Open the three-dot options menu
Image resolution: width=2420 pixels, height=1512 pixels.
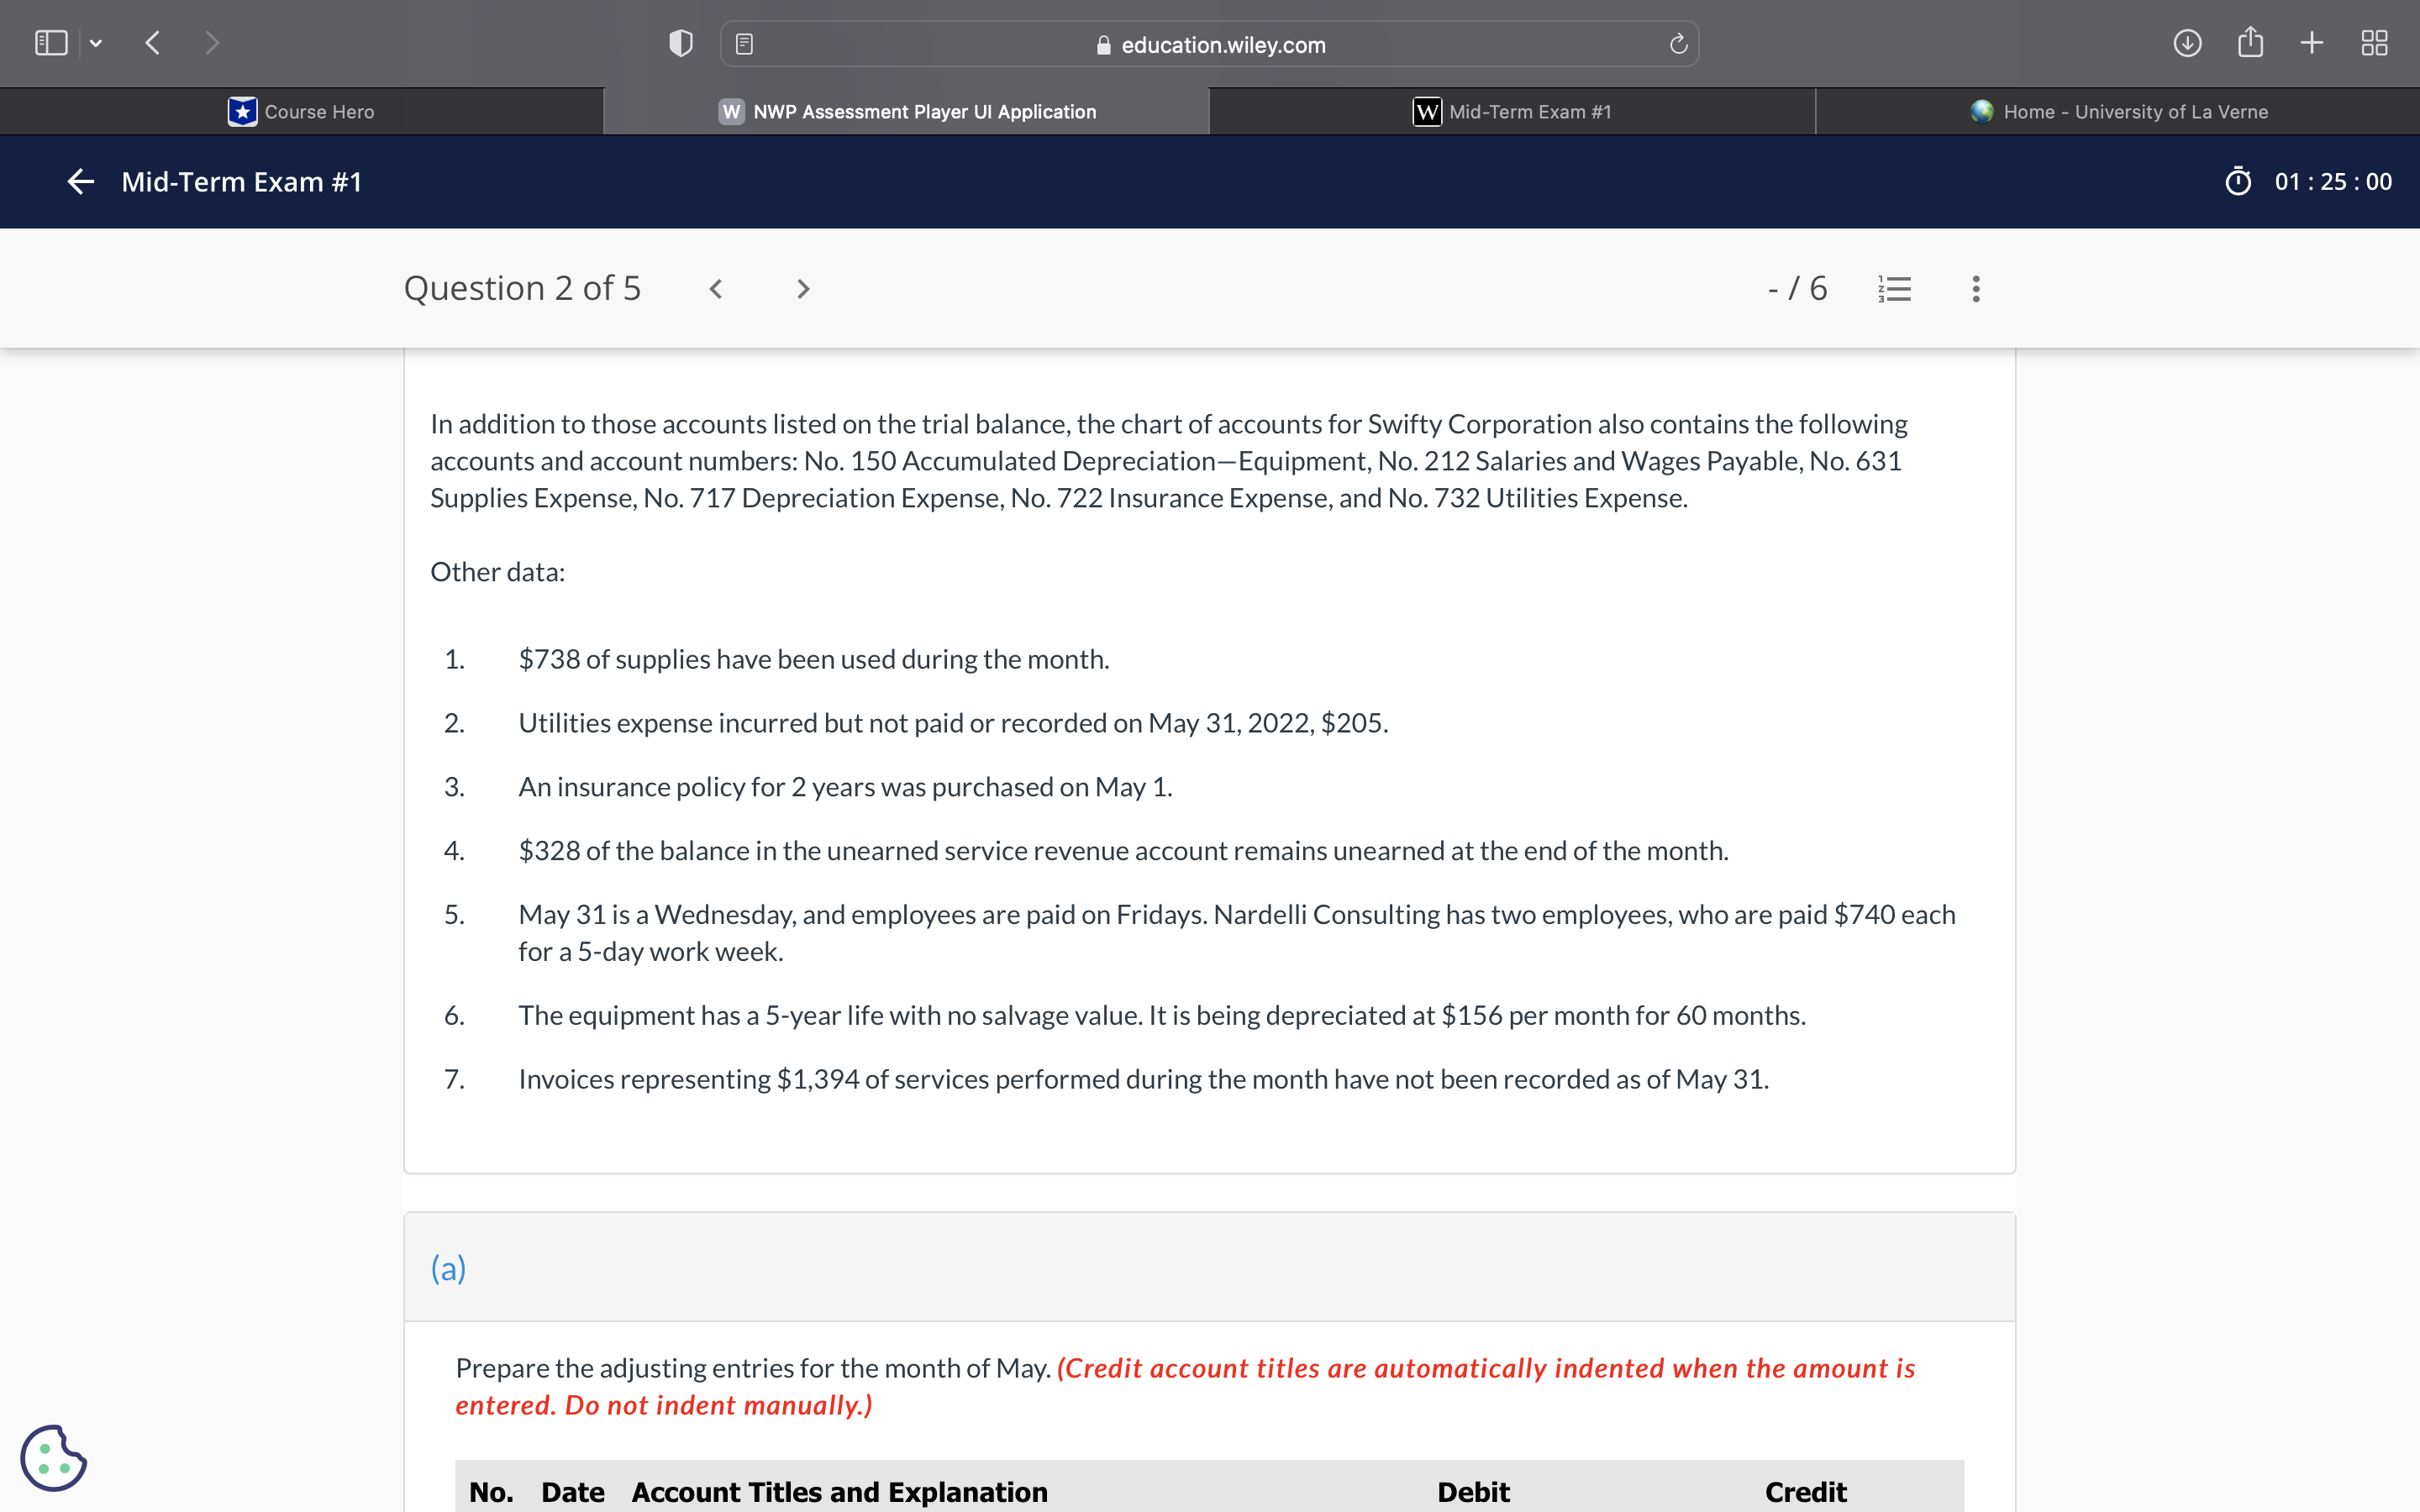[1975, 289]
